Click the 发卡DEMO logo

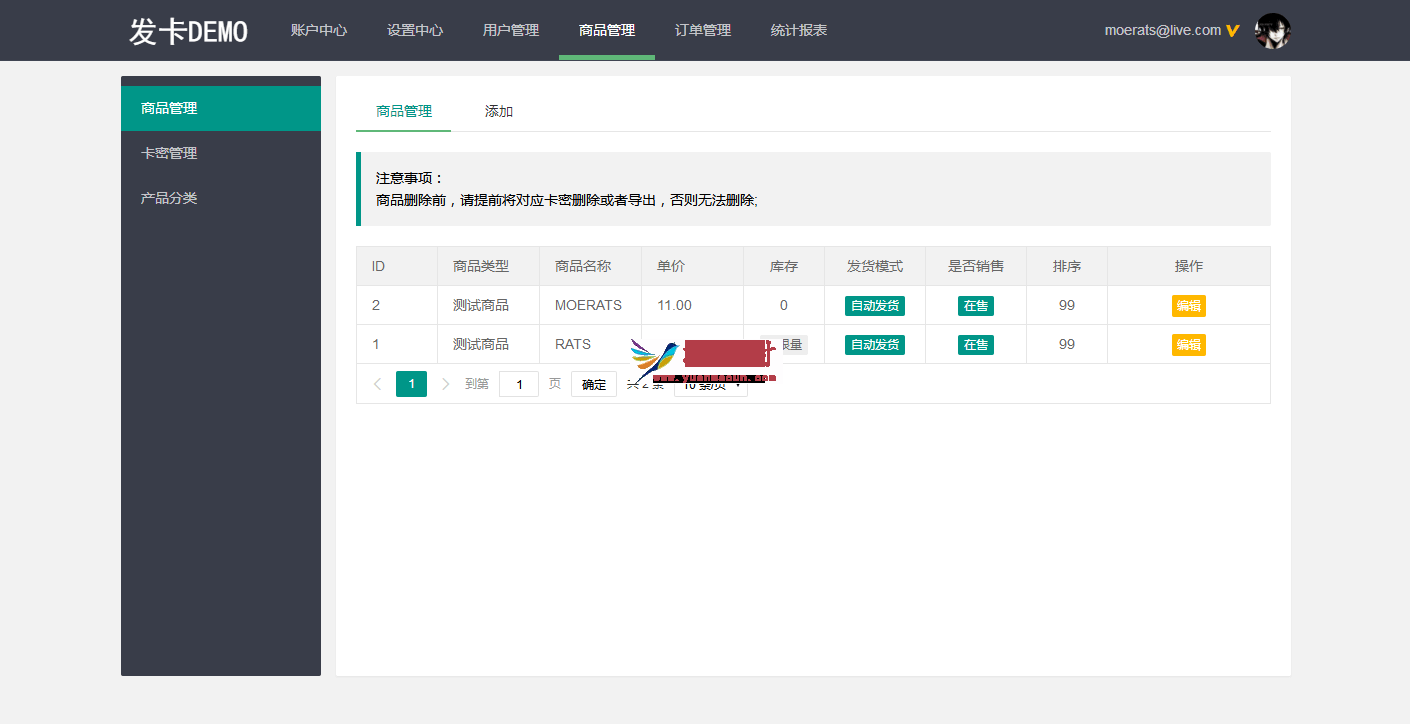click(x=188, y=31)
